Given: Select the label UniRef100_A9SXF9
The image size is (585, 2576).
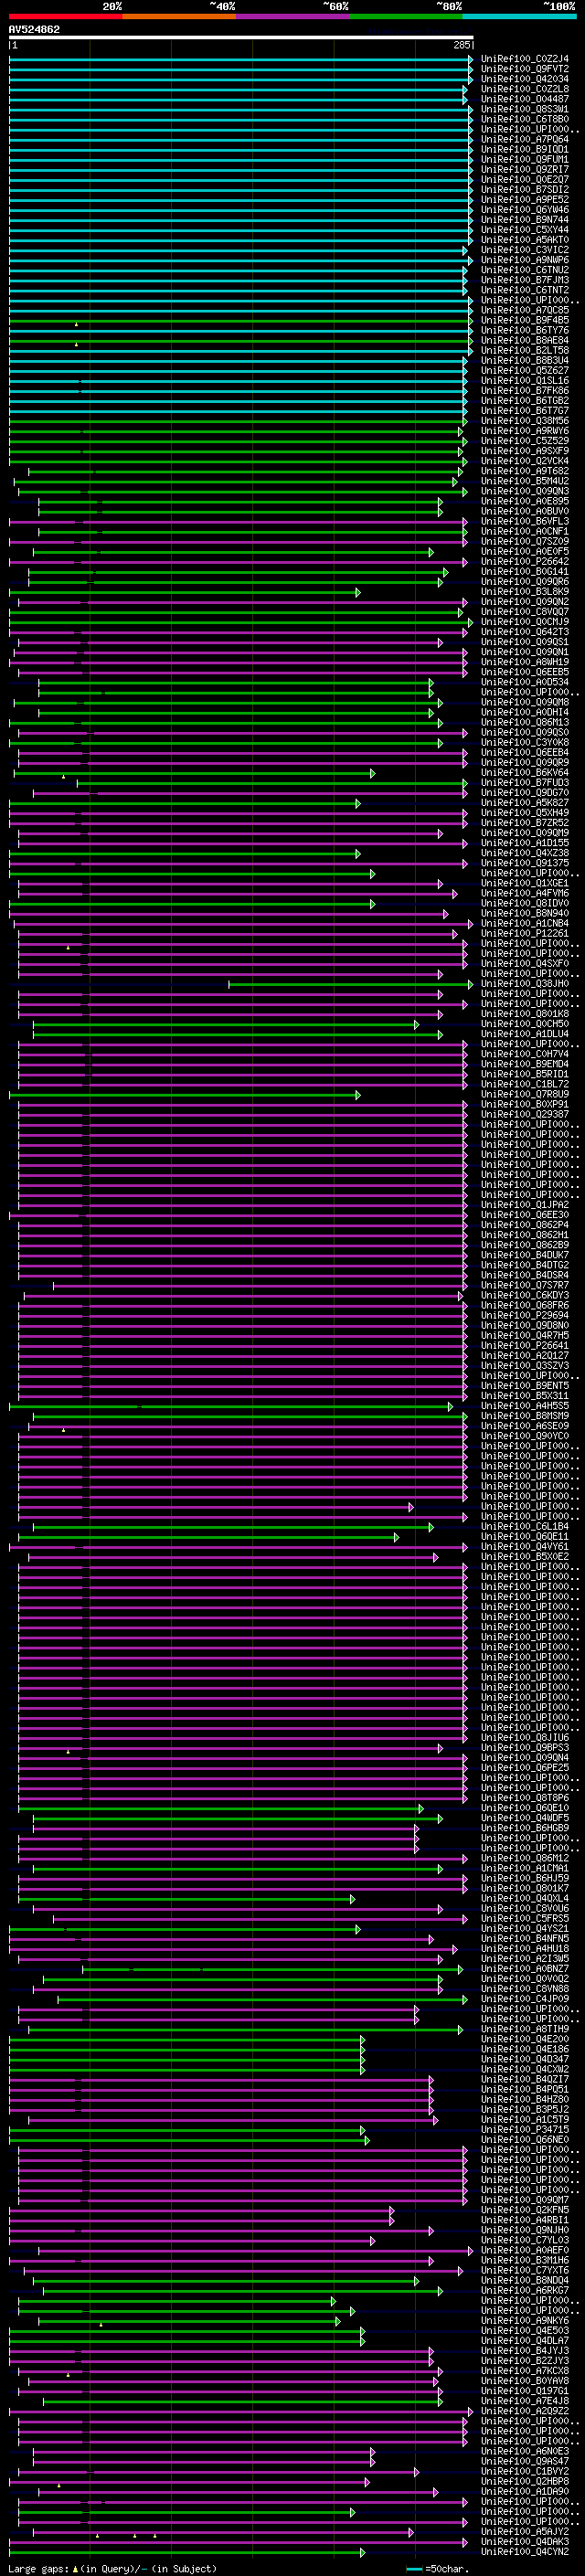Looking at the screenshot, I should pyautogui.click(x=525, y=451).
